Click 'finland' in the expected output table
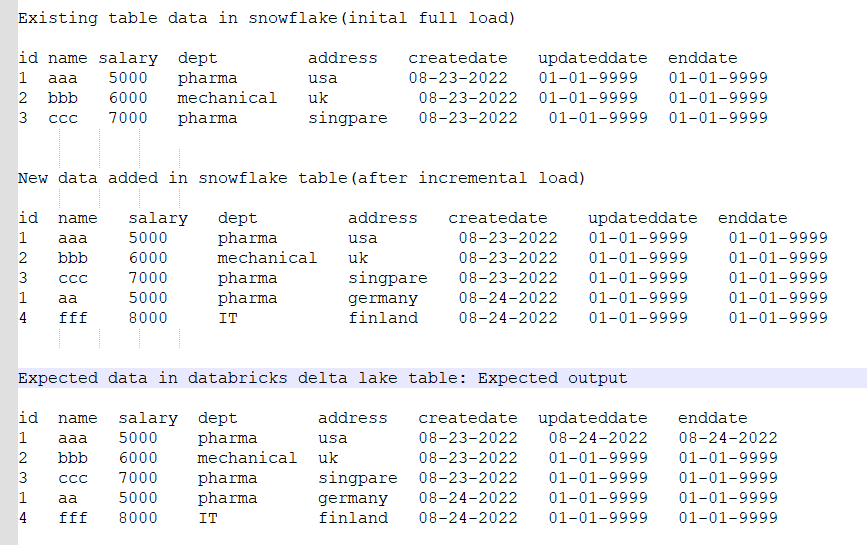 [x=353, y=518]
